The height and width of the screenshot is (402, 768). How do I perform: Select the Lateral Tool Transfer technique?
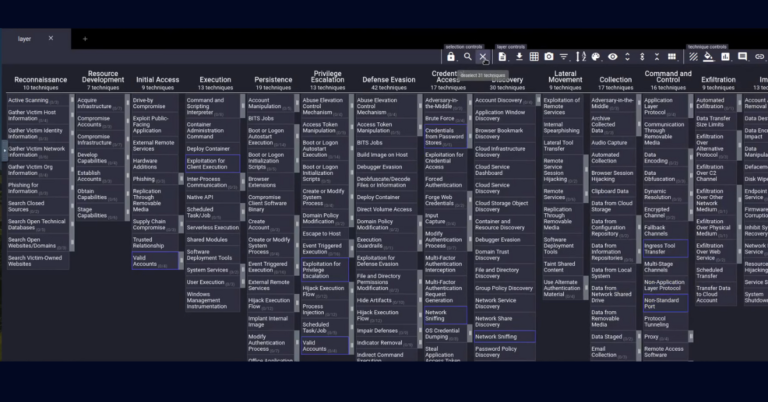click(562, 146)
